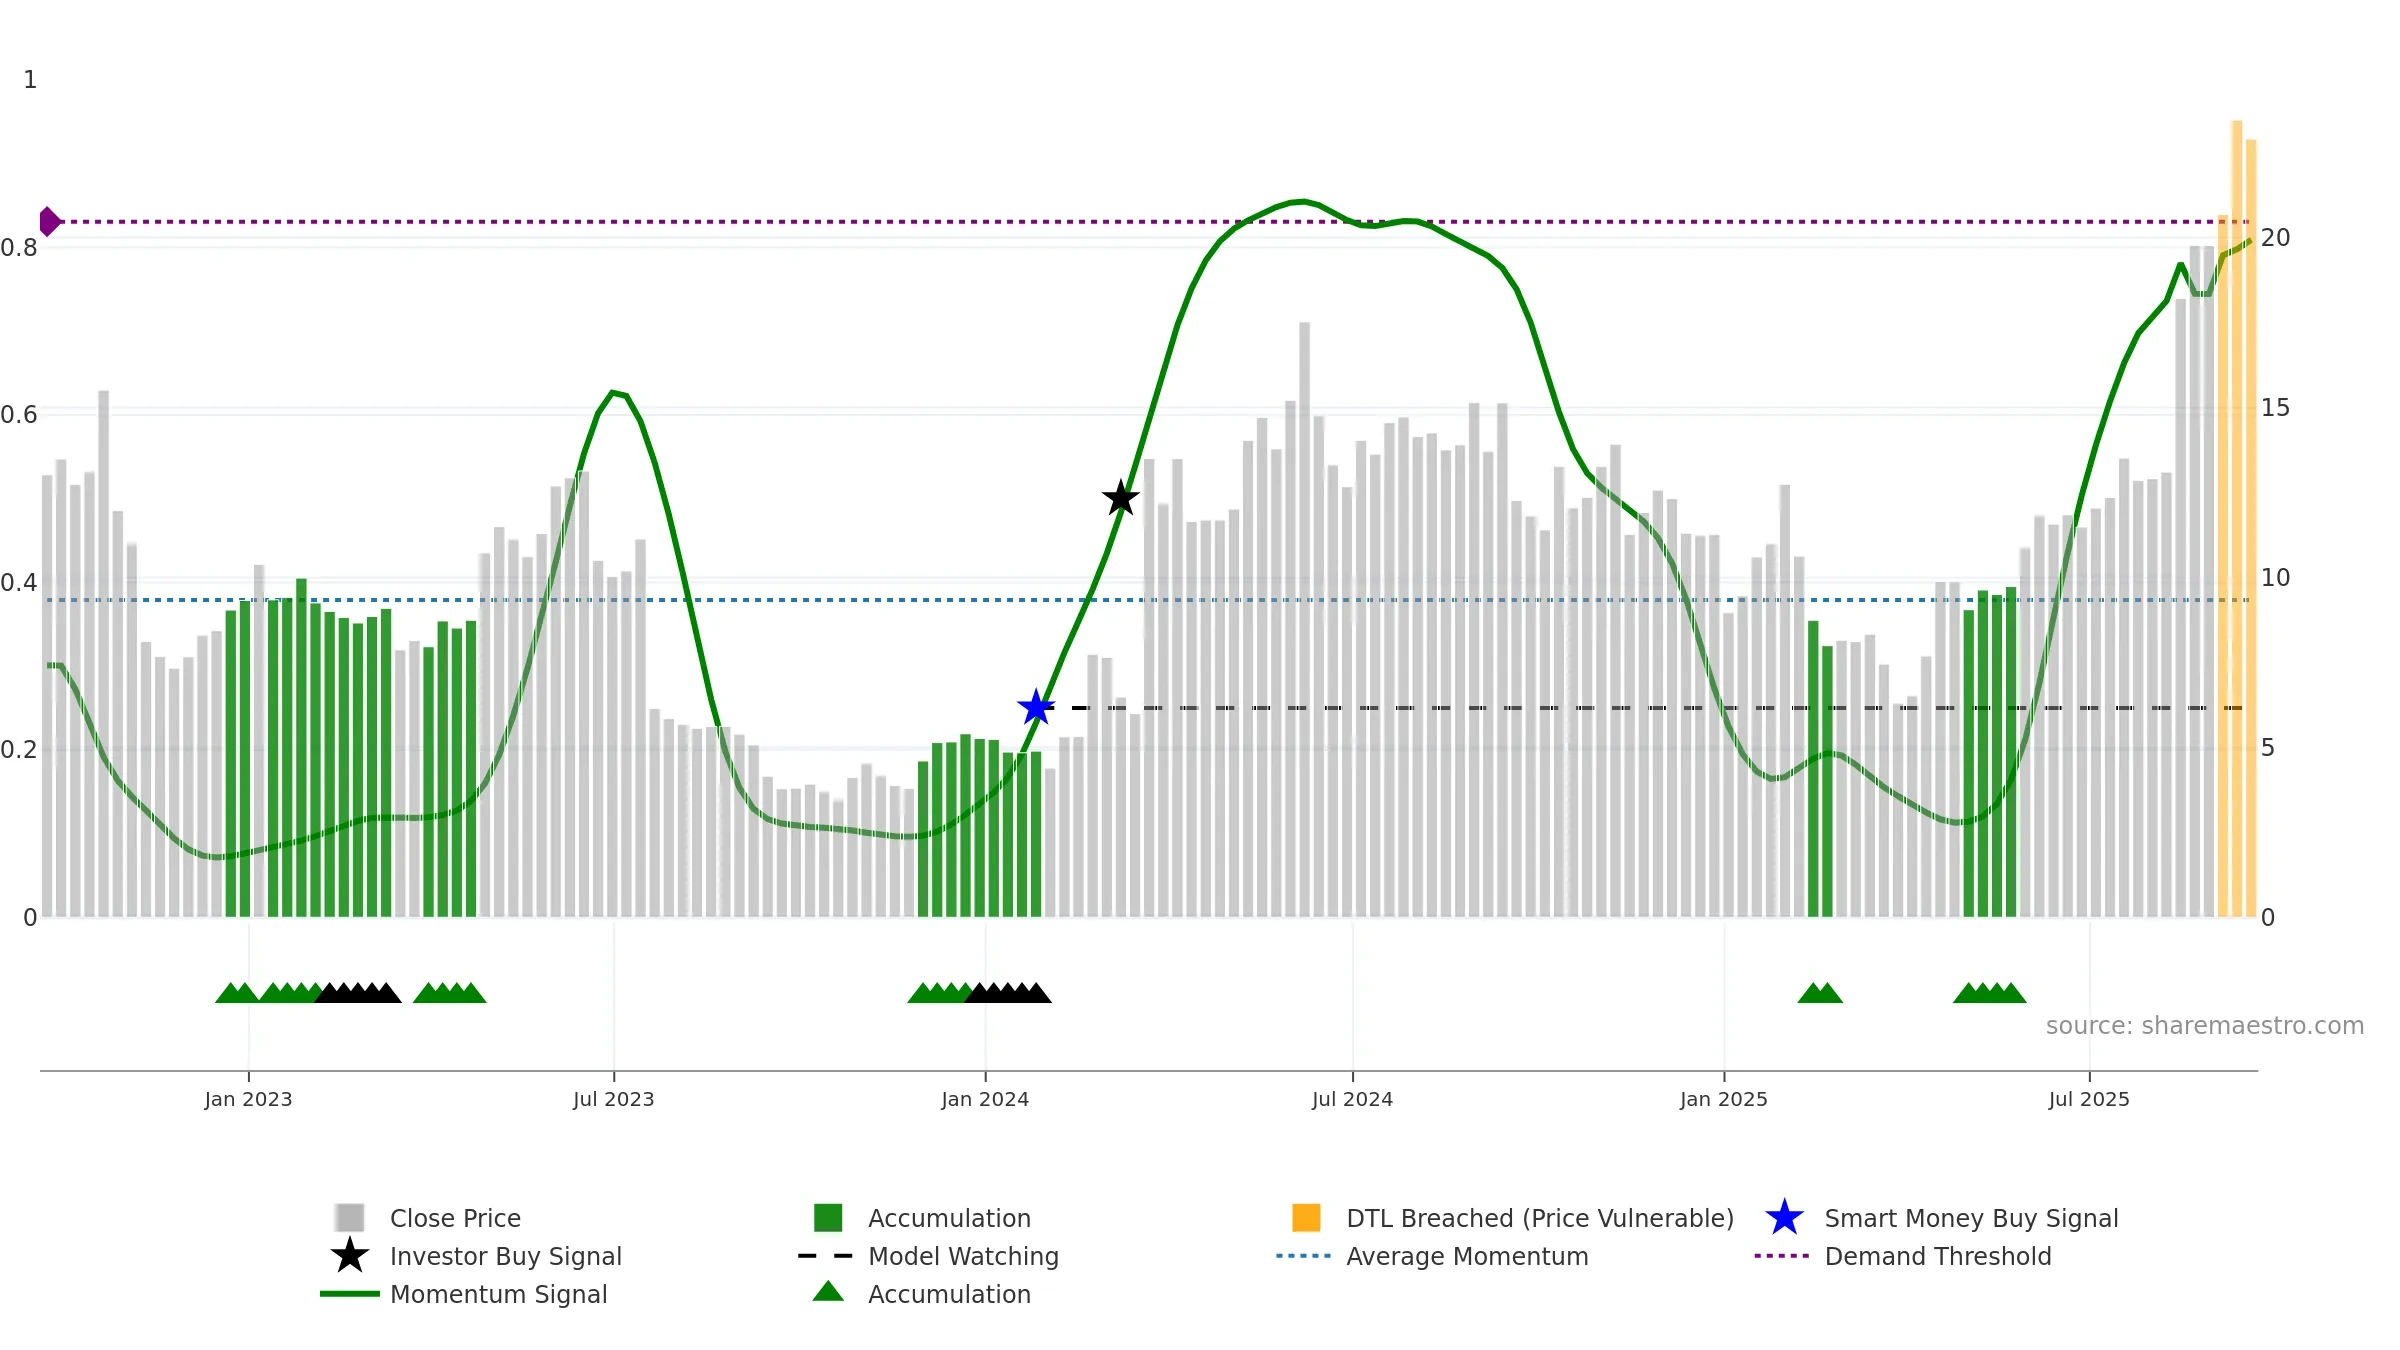Click the blue Smart Money Buy Signal star on the chart
Viewport: 2400px width, 1350px height.
tap(1036, 708)
